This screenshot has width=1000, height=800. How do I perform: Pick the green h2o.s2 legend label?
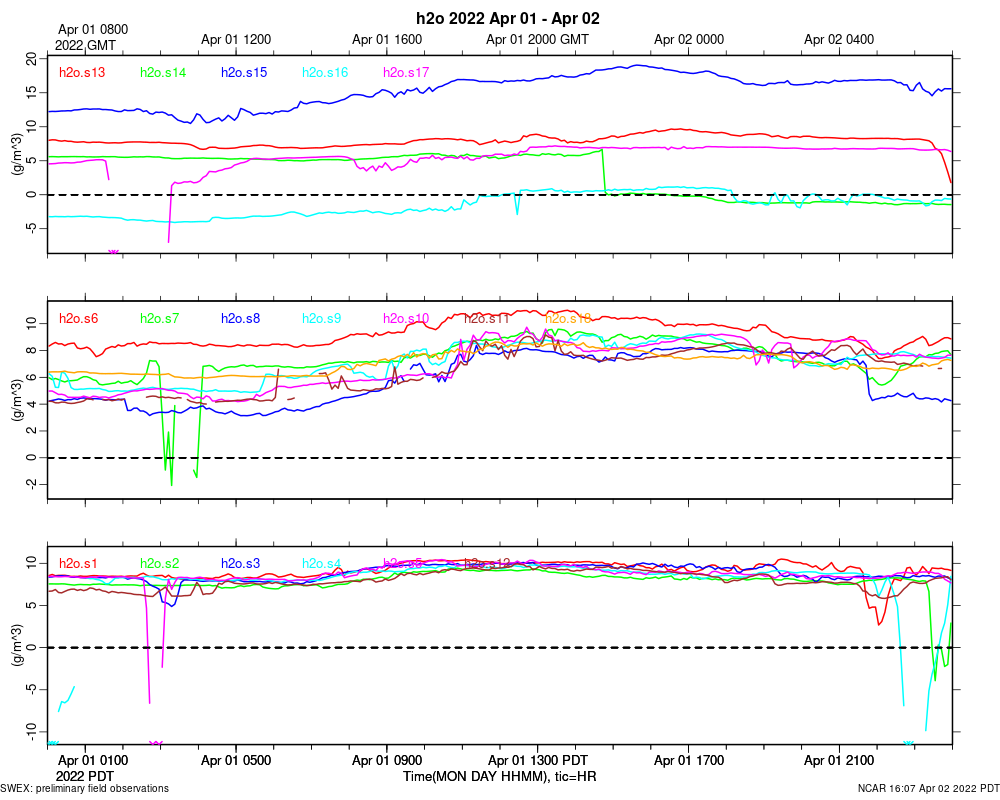[x=159, y=563]
